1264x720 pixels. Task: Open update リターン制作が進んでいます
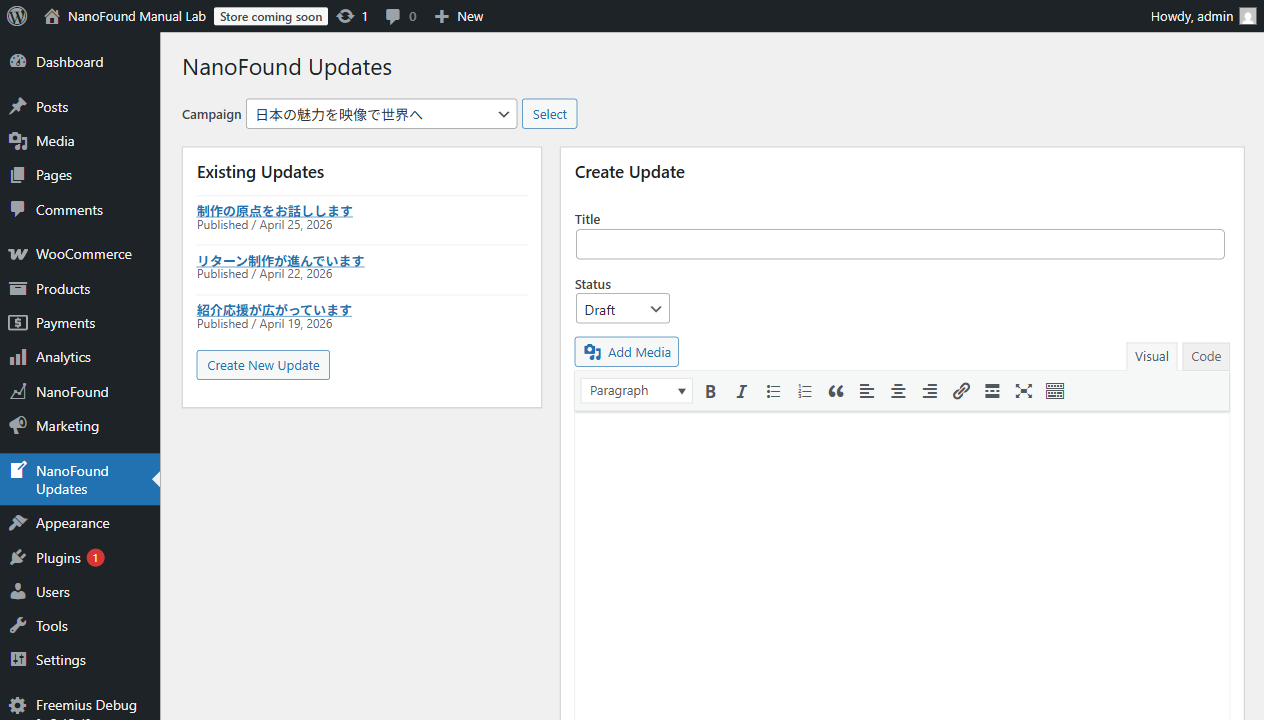click(x=281, y=261)
